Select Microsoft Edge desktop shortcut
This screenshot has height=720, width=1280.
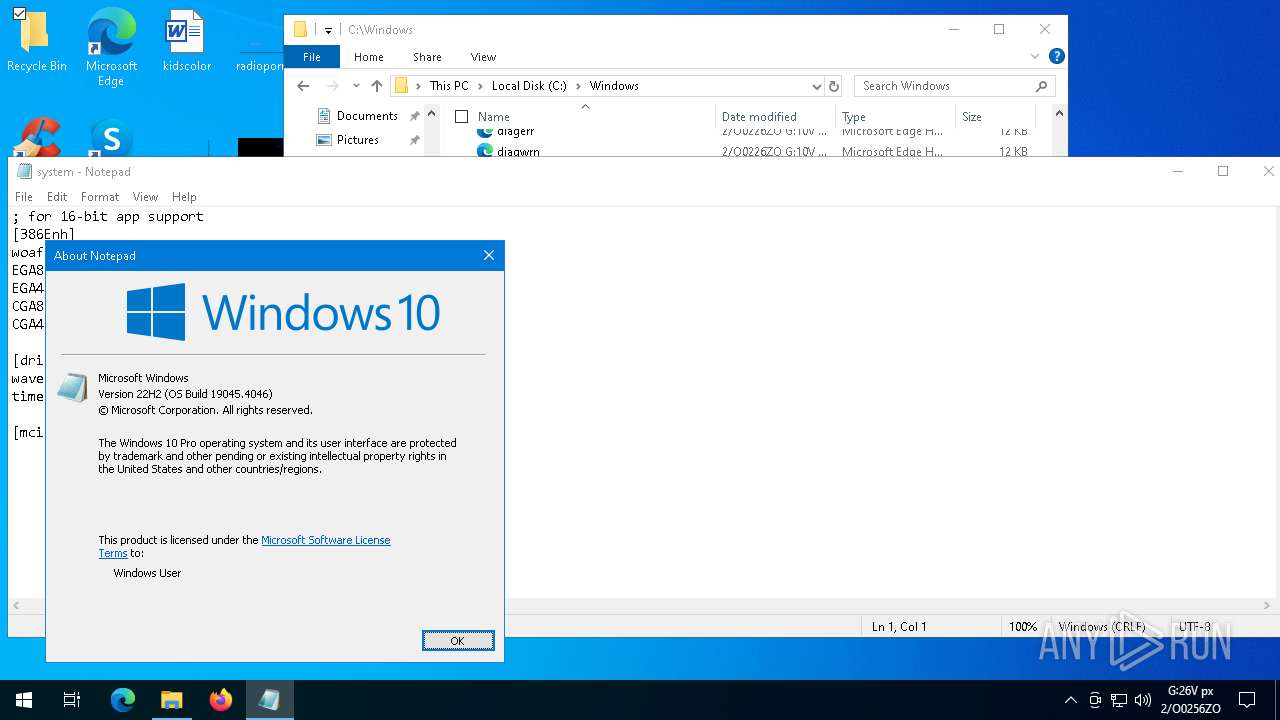click(111, 48)
